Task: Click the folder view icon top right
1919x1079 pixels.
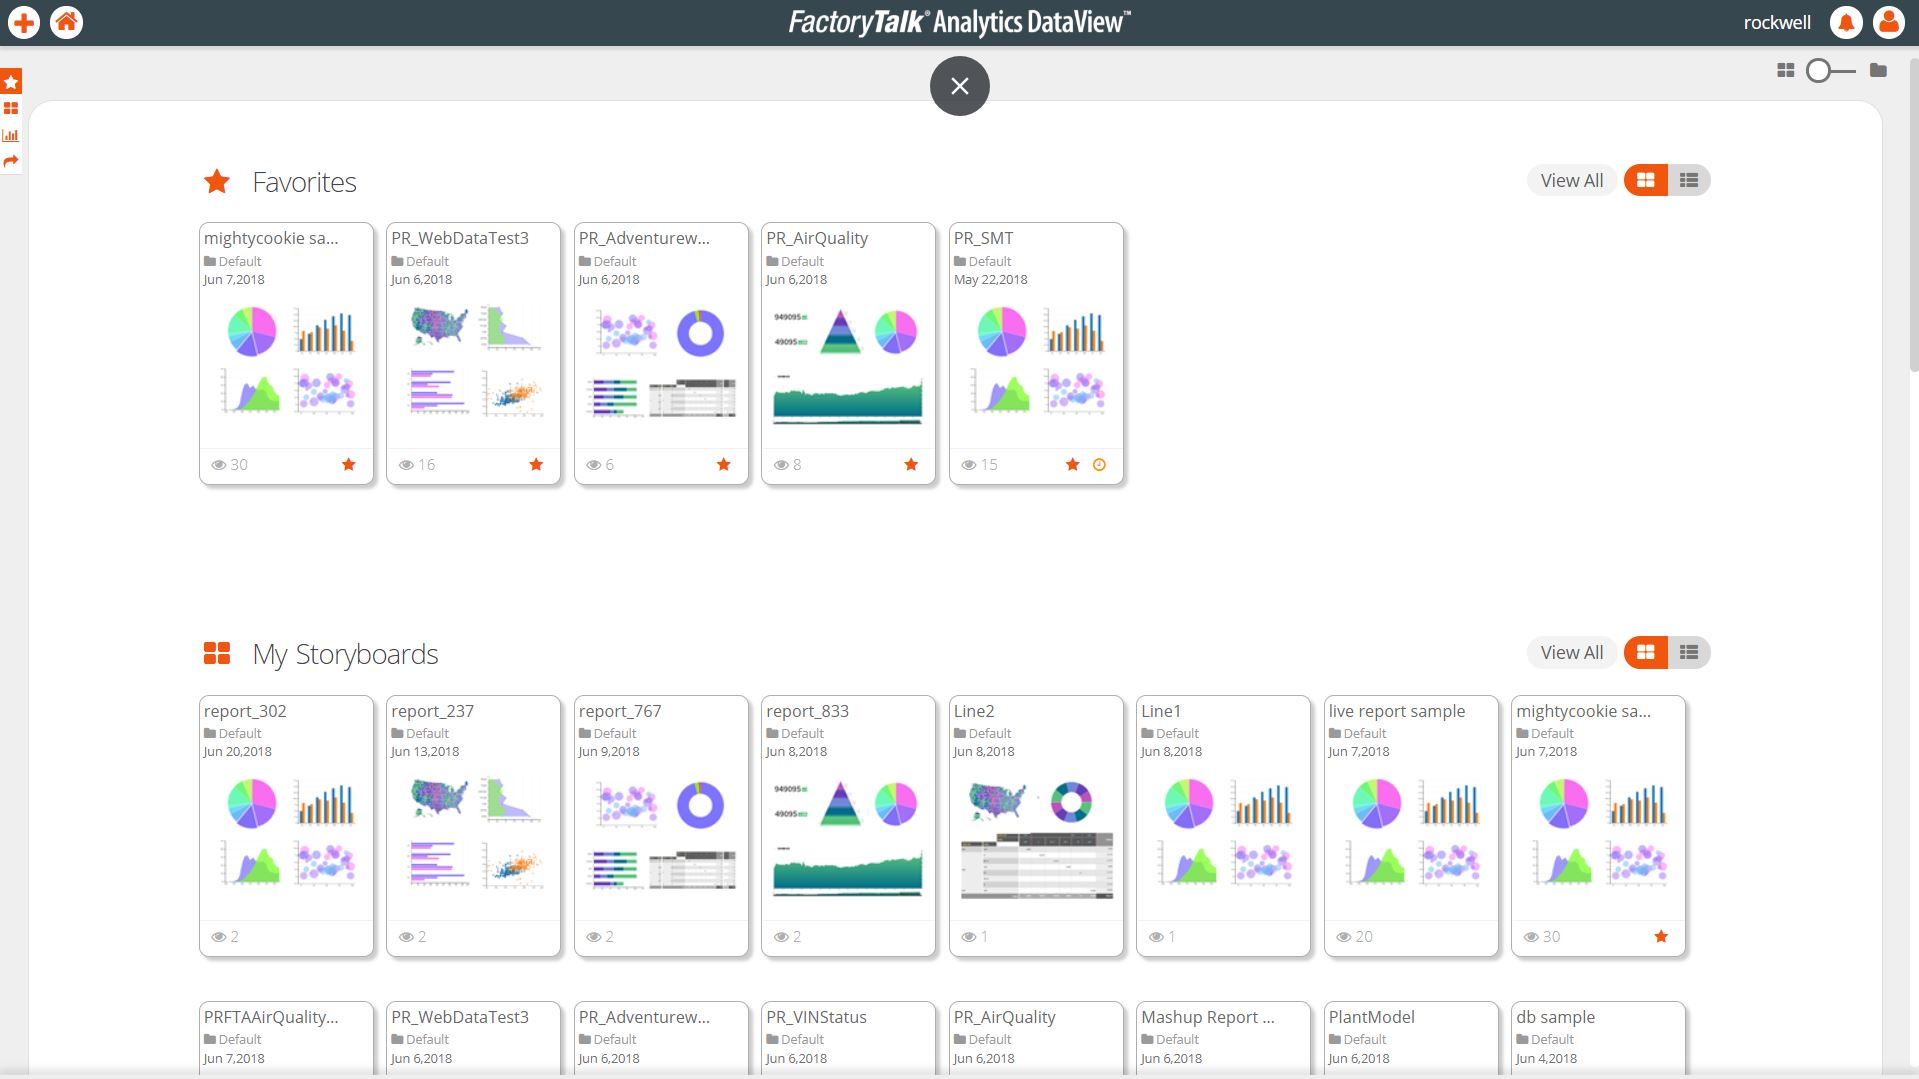Action: 1879,70
